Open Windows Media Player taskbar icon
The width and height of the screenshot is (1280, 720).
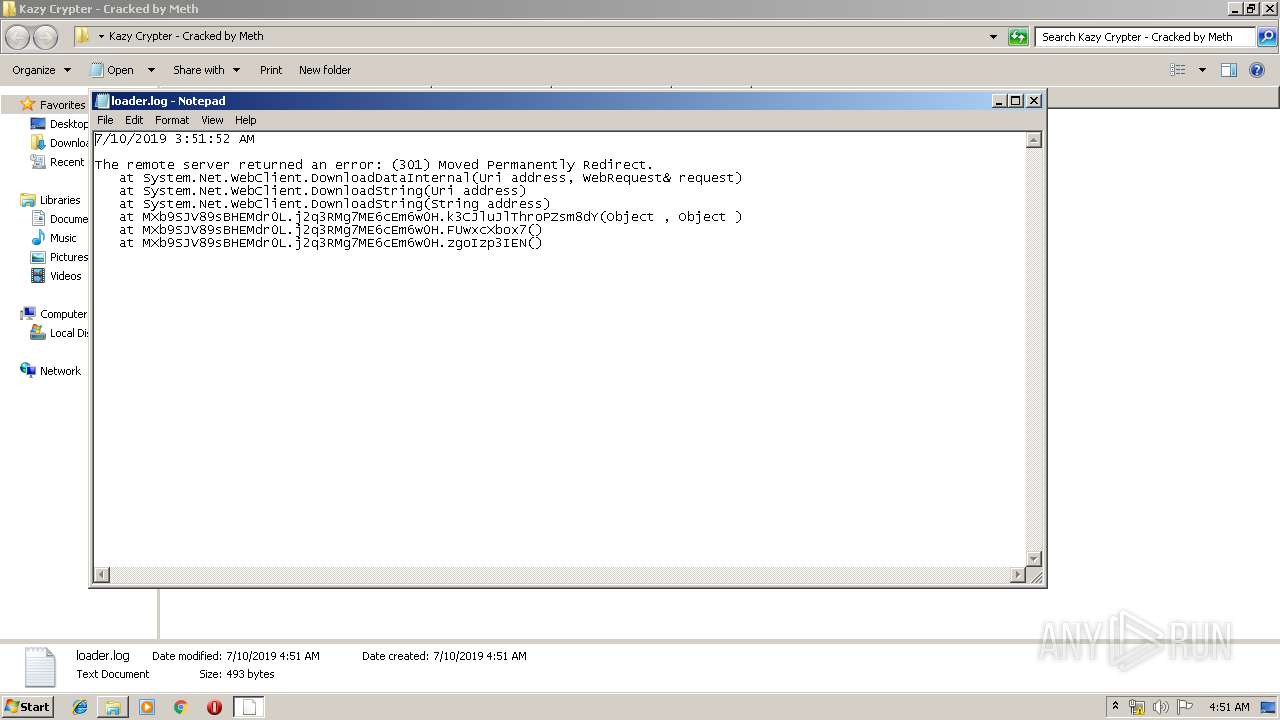coord(147,707)
